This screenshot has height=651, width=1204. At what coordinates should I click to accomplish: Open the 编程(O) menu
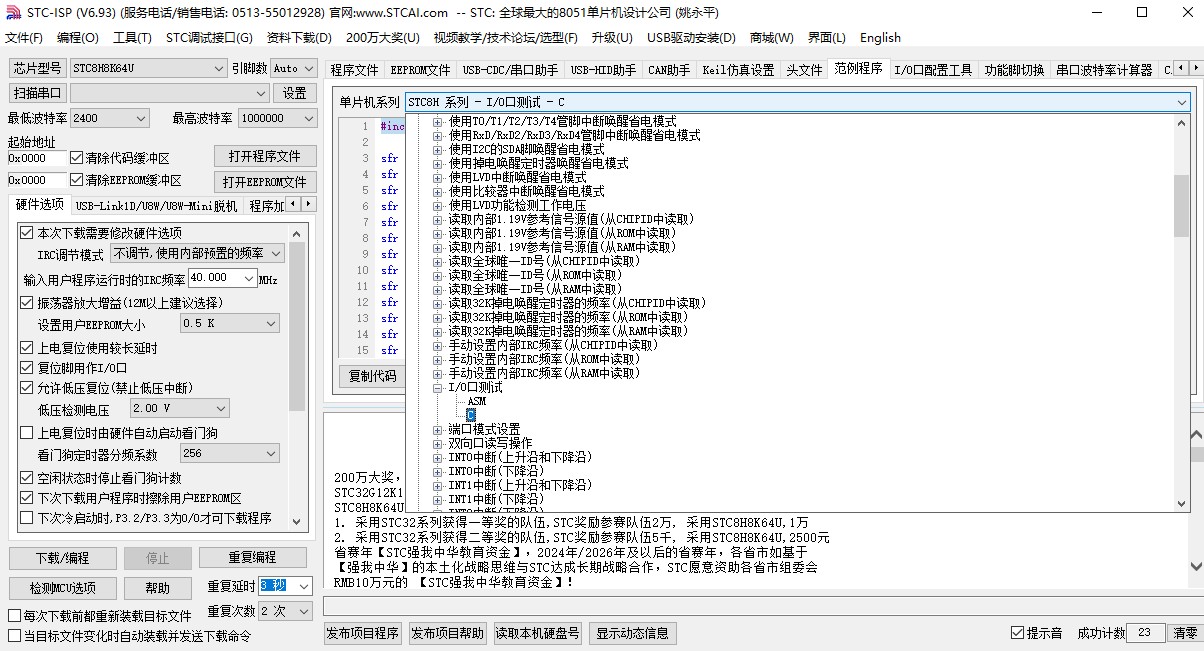click(78, 38)
